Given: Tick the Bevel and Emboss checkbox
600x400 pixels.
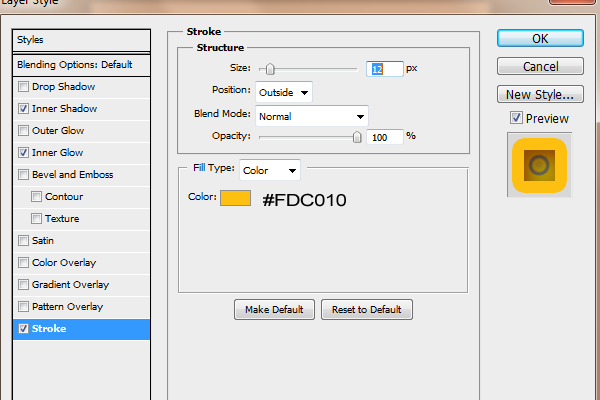Looking at the screenshot, I should (23, 175).
